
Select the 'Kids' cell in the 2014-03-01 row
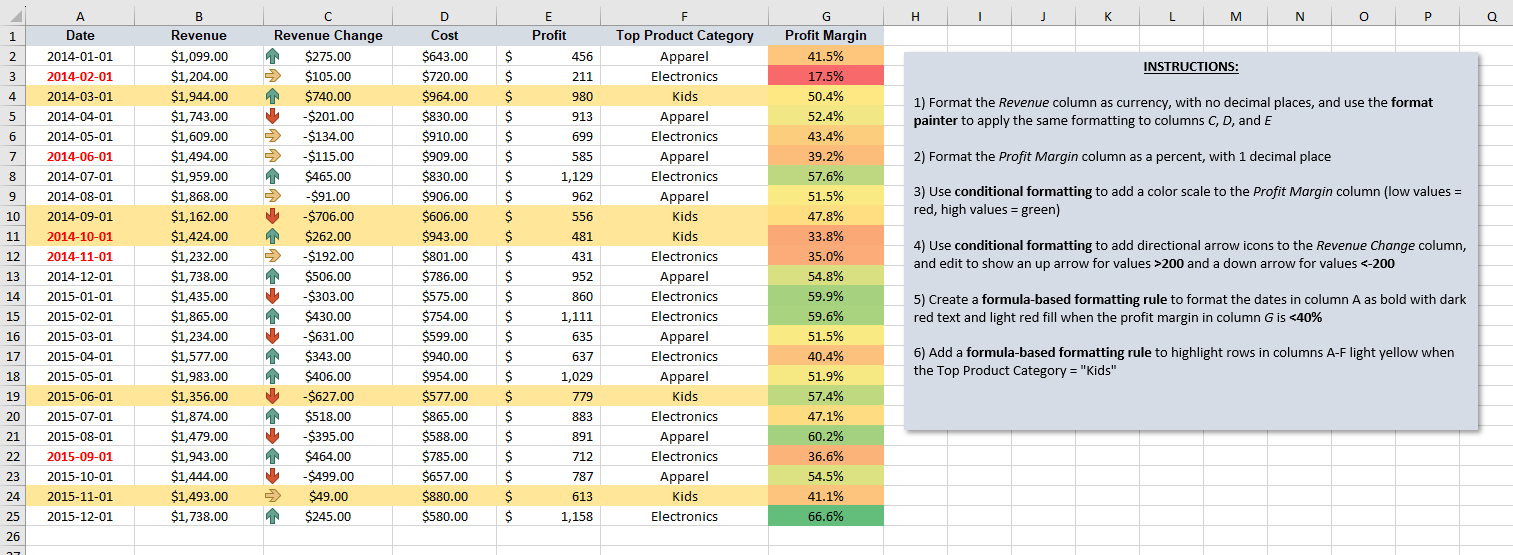point(685,97)
